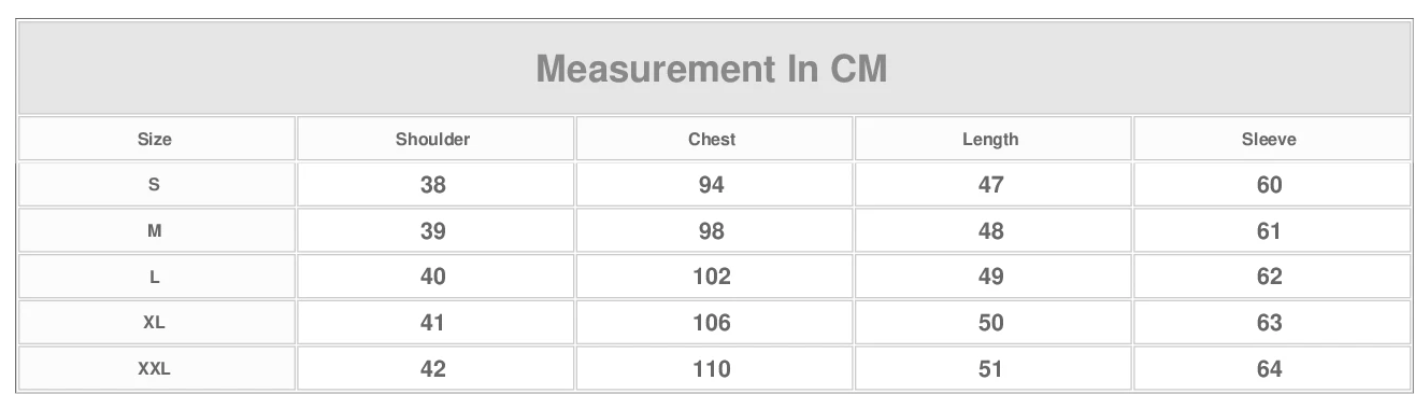Screen dimensions: 1428x400
Task: Click length value 50 for size XL
Action: tap(990, 324)
